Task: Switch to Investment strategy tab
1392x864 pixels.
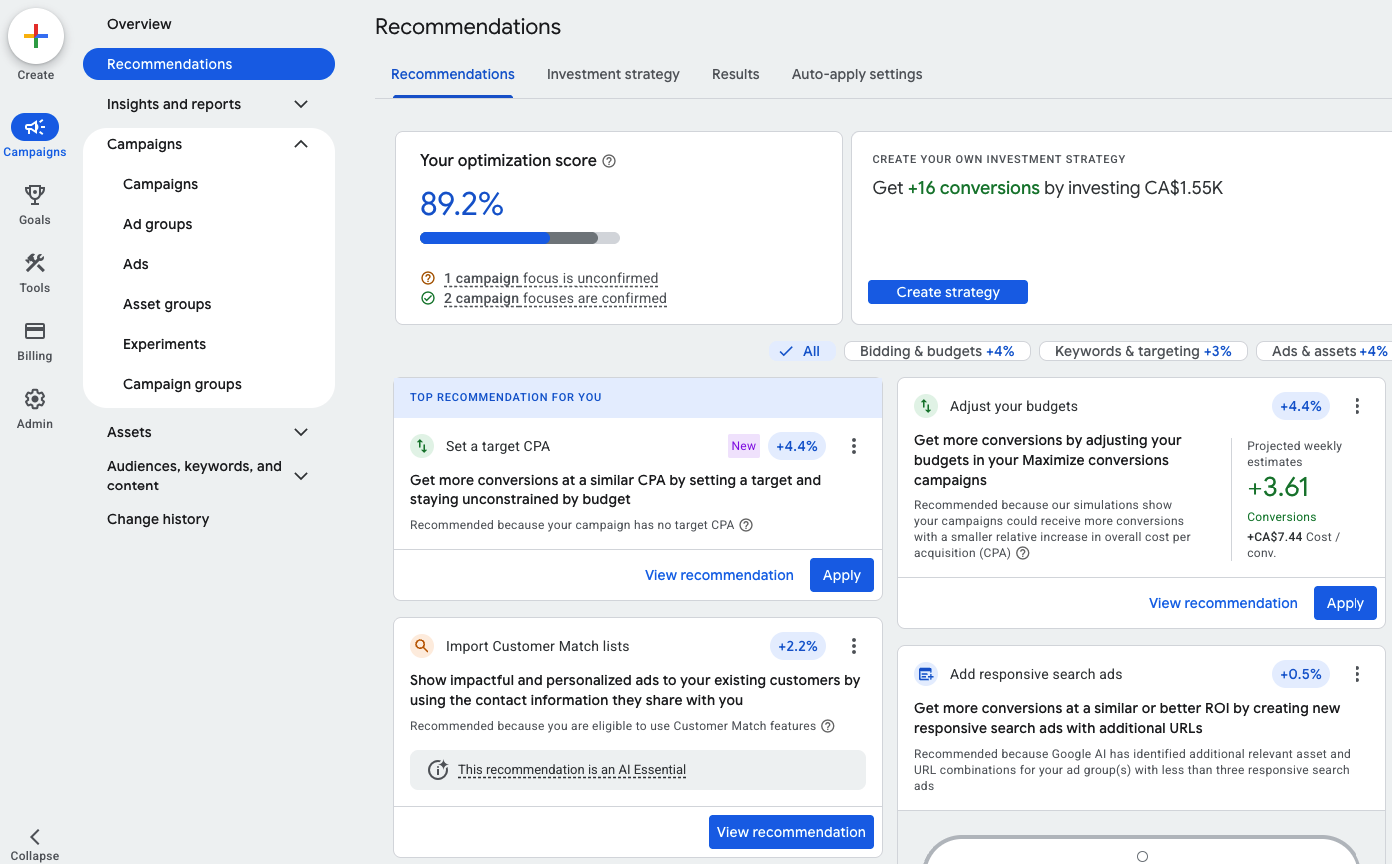Action: [613, 74]
